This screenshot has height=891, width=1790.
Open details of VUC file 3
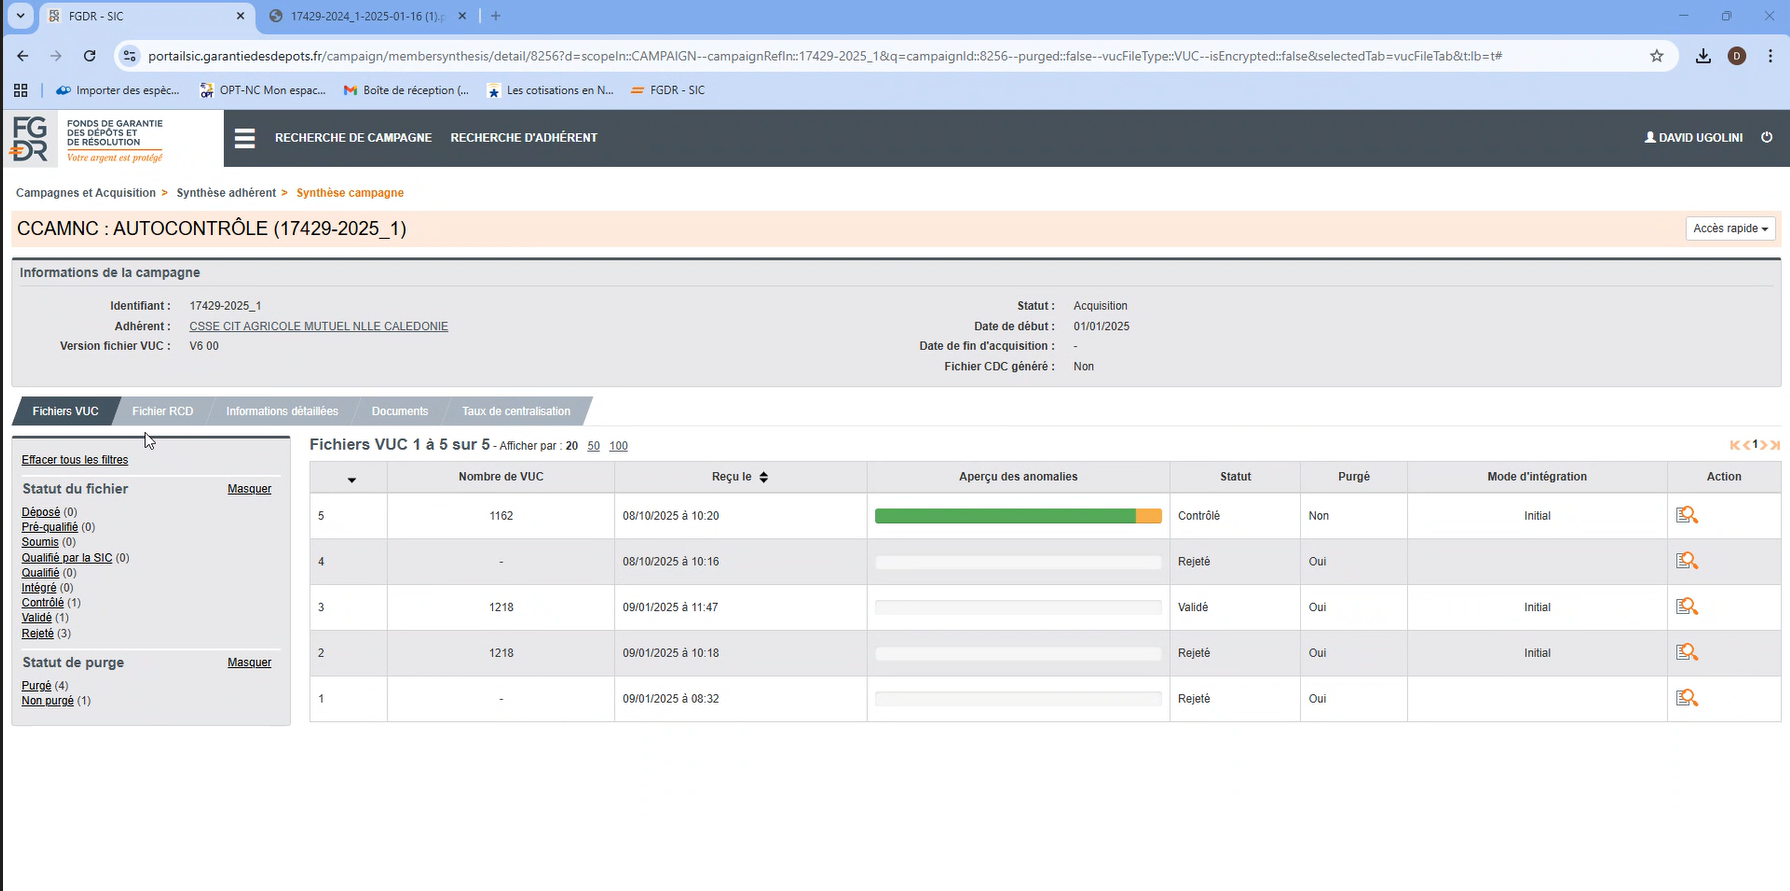point(1687,607)
